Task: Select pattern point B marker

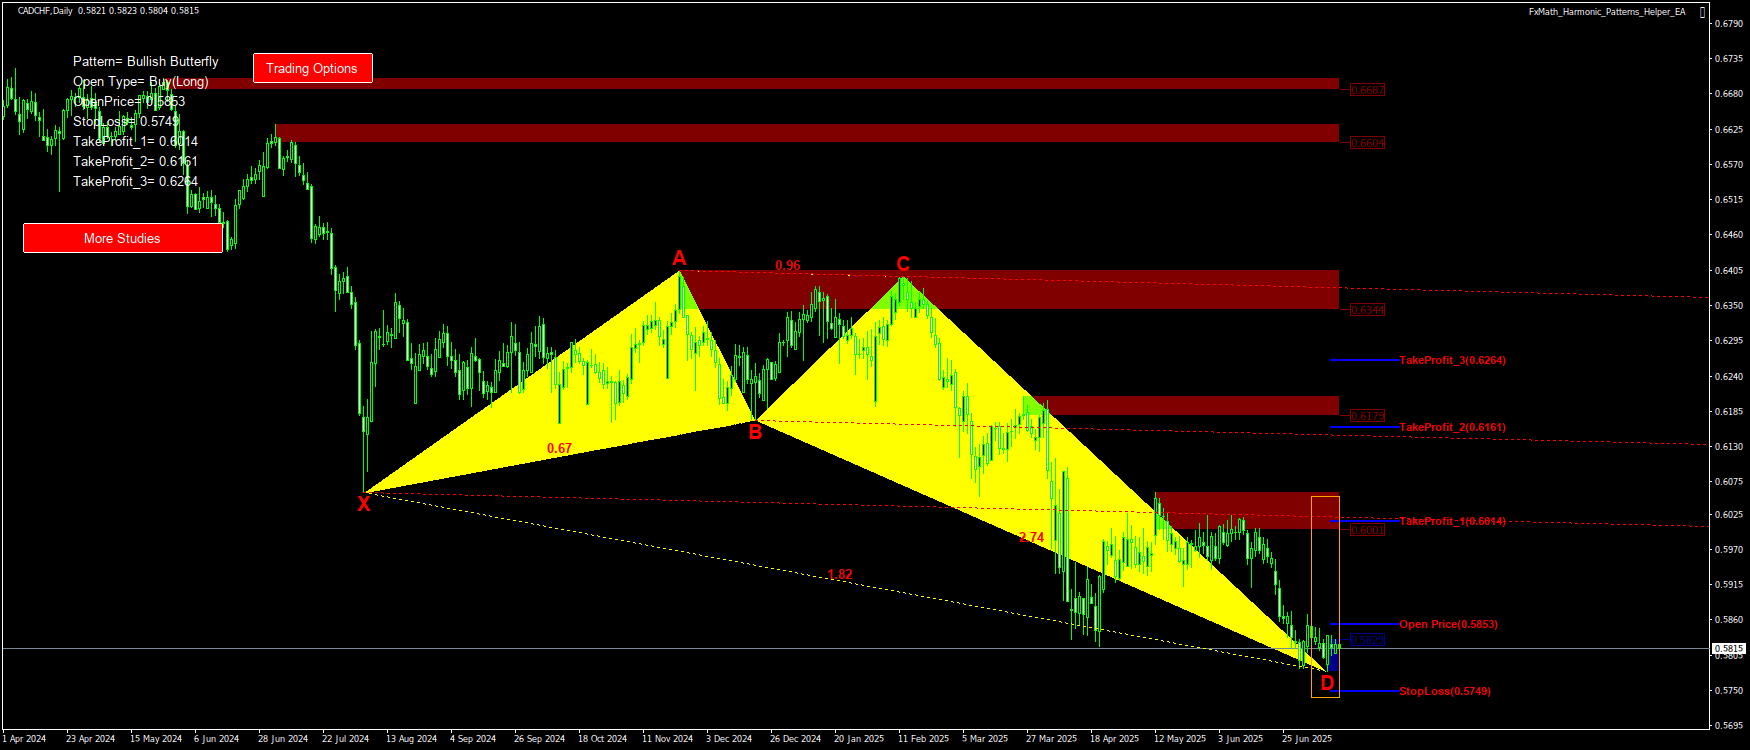Action: (755, 432)
